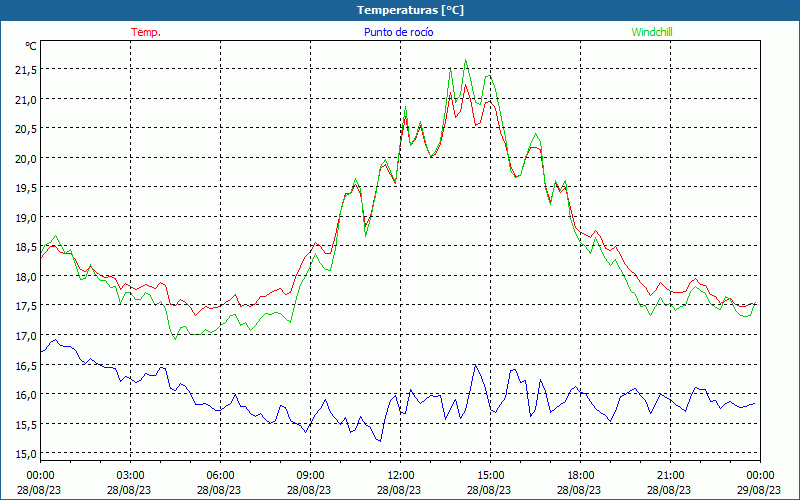This screenshot has width=800, height=500.
Task: Click the green windchill peak above 21,5
Action: pos(465,60)
